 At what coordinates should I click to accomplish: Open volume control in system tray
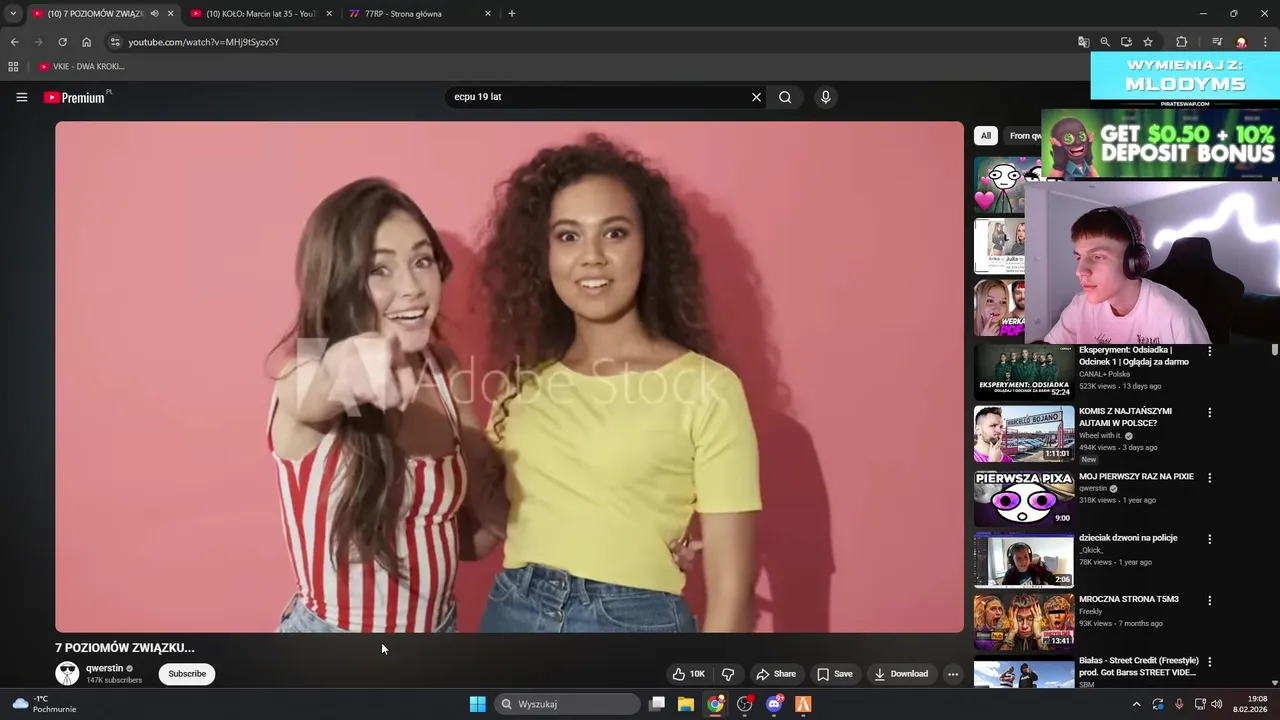coord(1217,704)
